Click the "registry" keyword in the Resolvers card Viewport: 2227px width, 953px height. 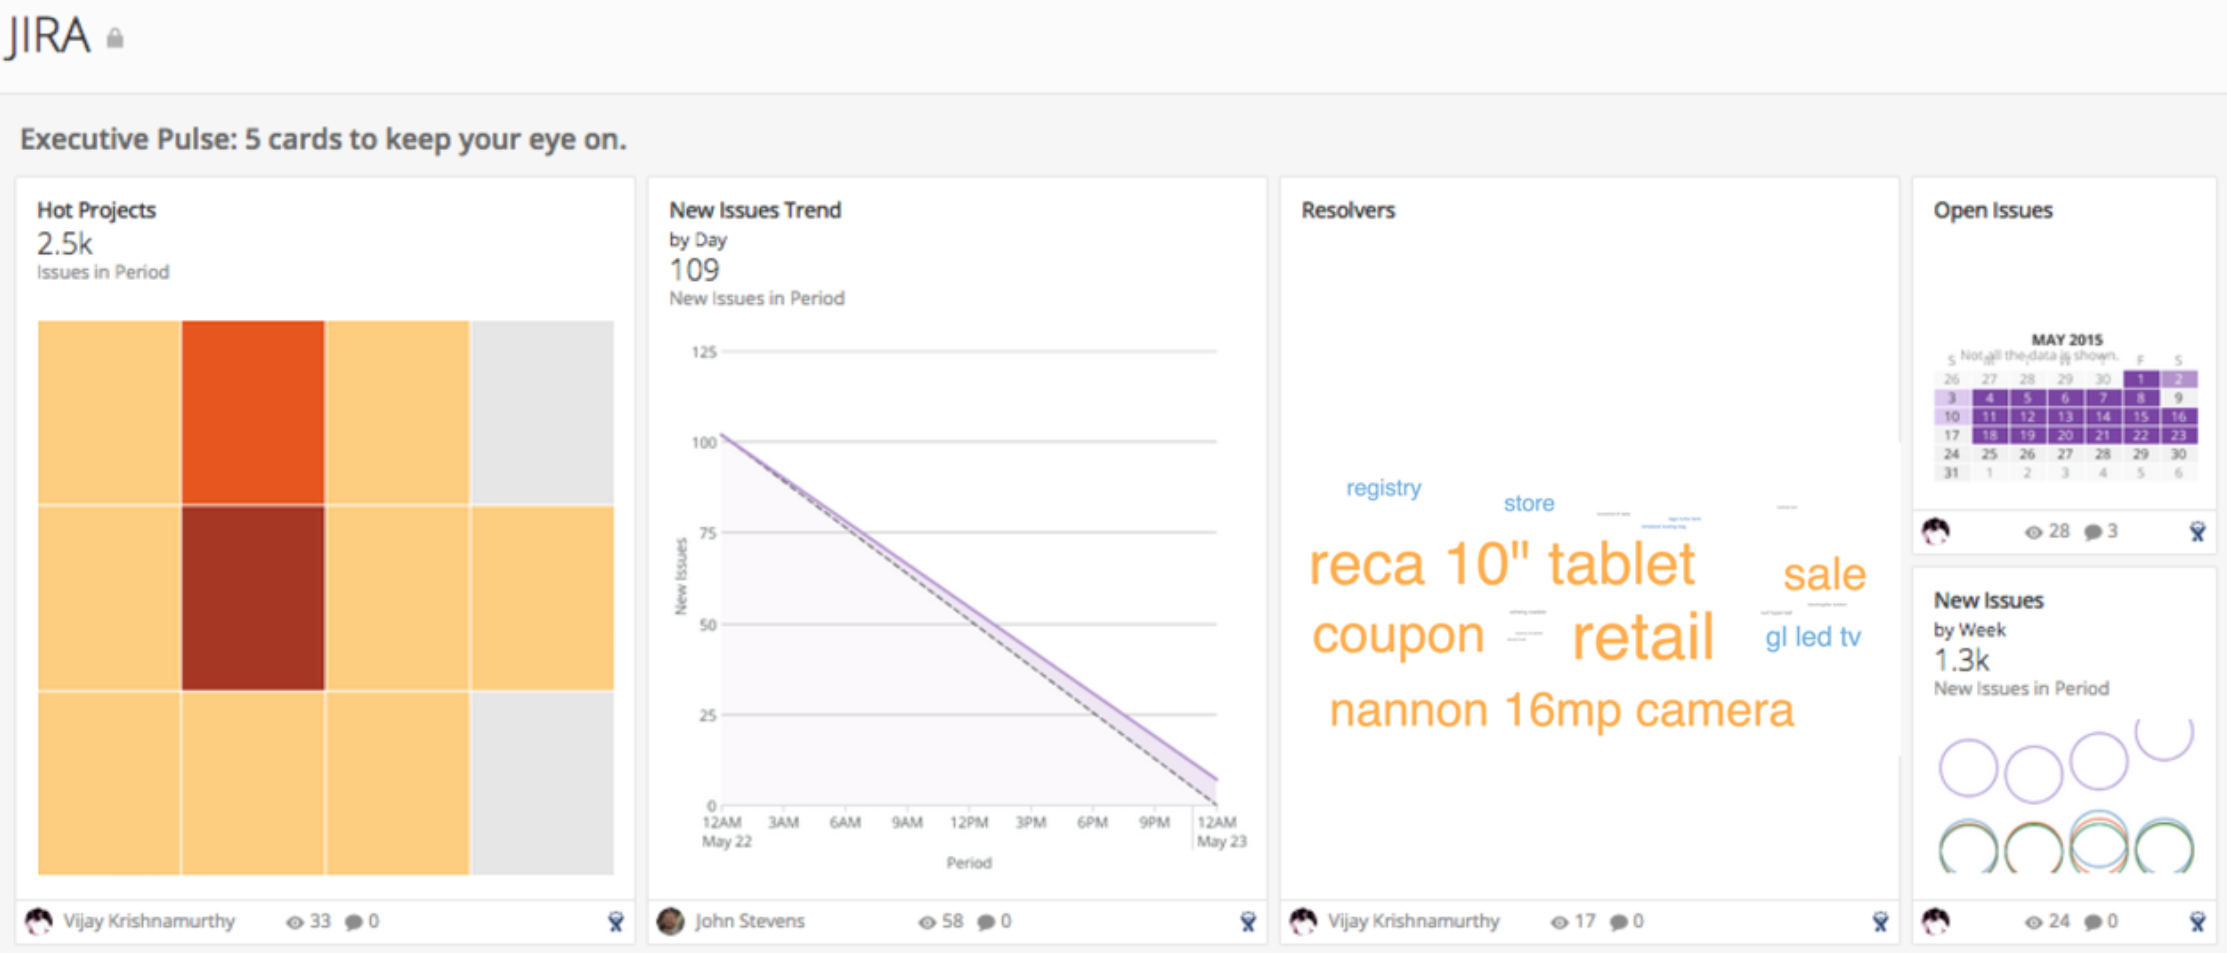(x=1384, y=488)
